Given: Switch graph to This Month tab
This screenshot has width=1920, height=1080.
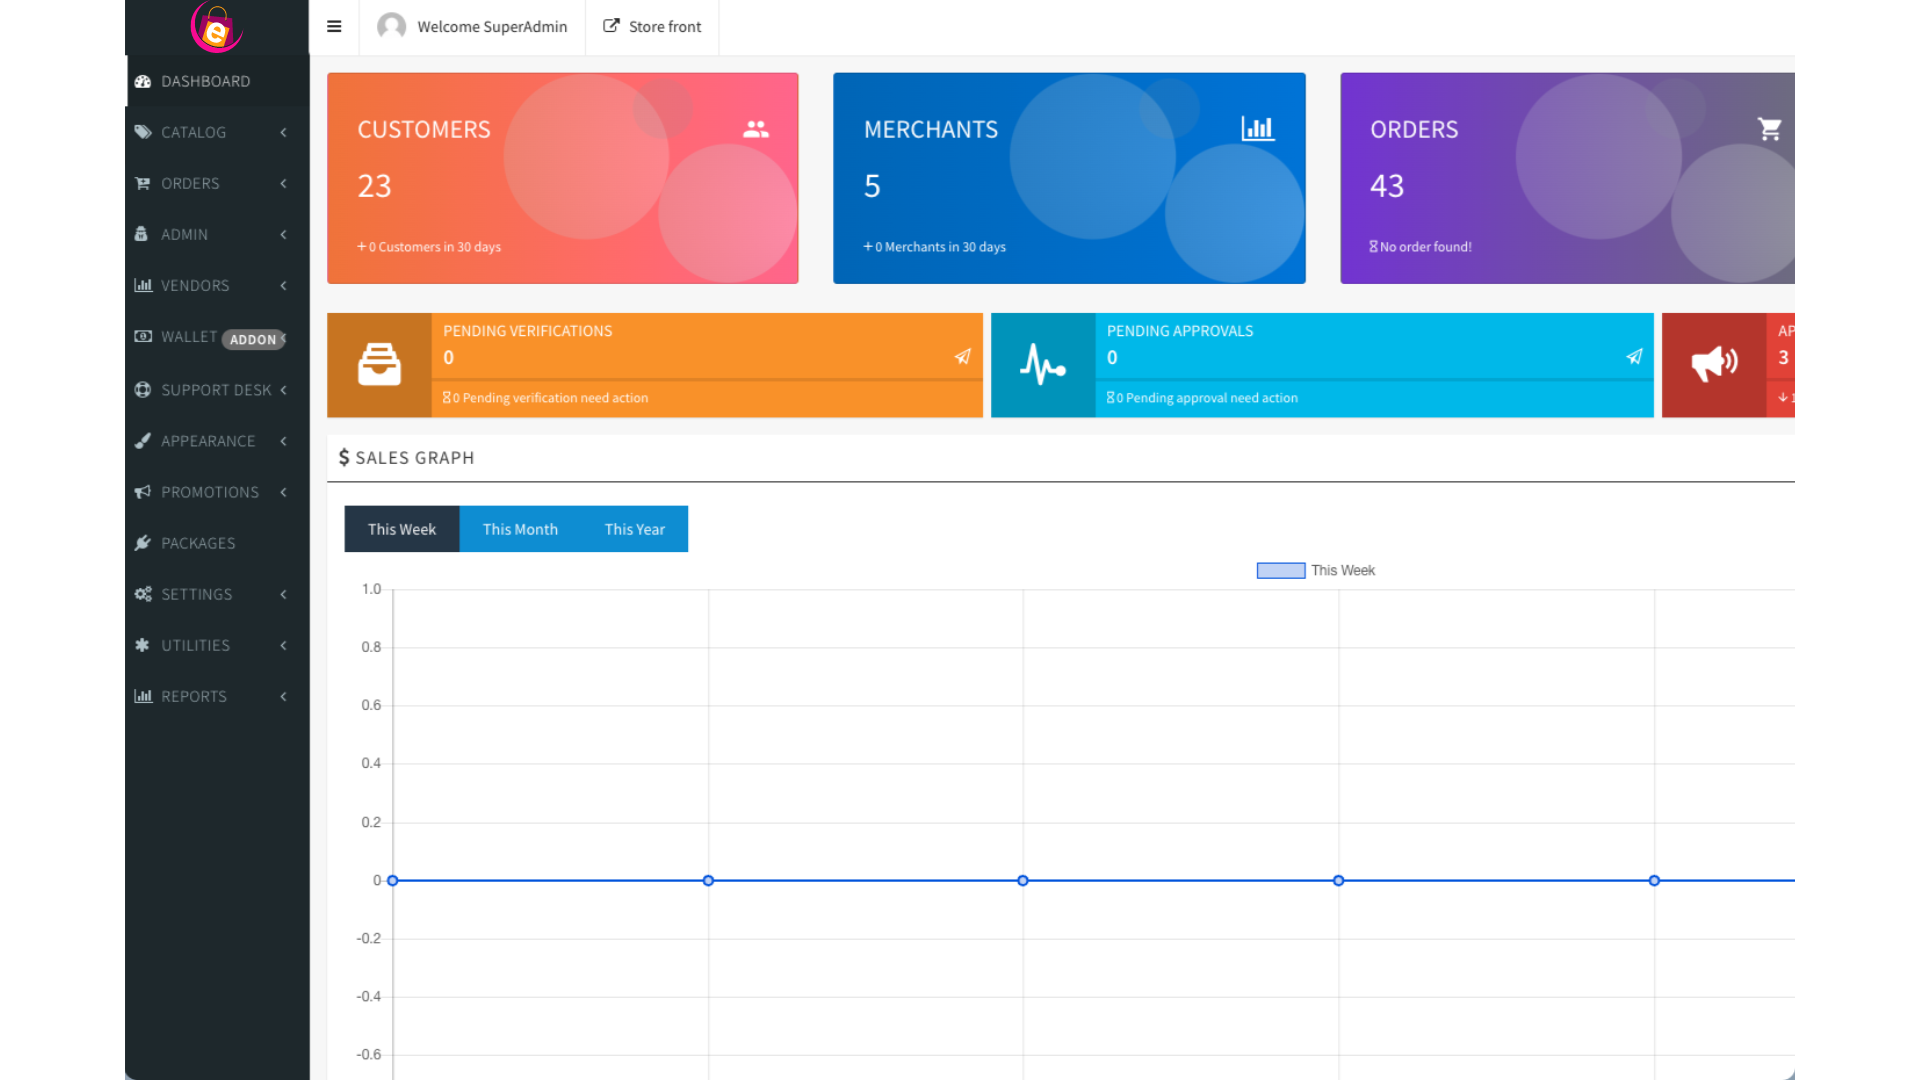Looking at the screenshot, I should (x=520, y=529).
